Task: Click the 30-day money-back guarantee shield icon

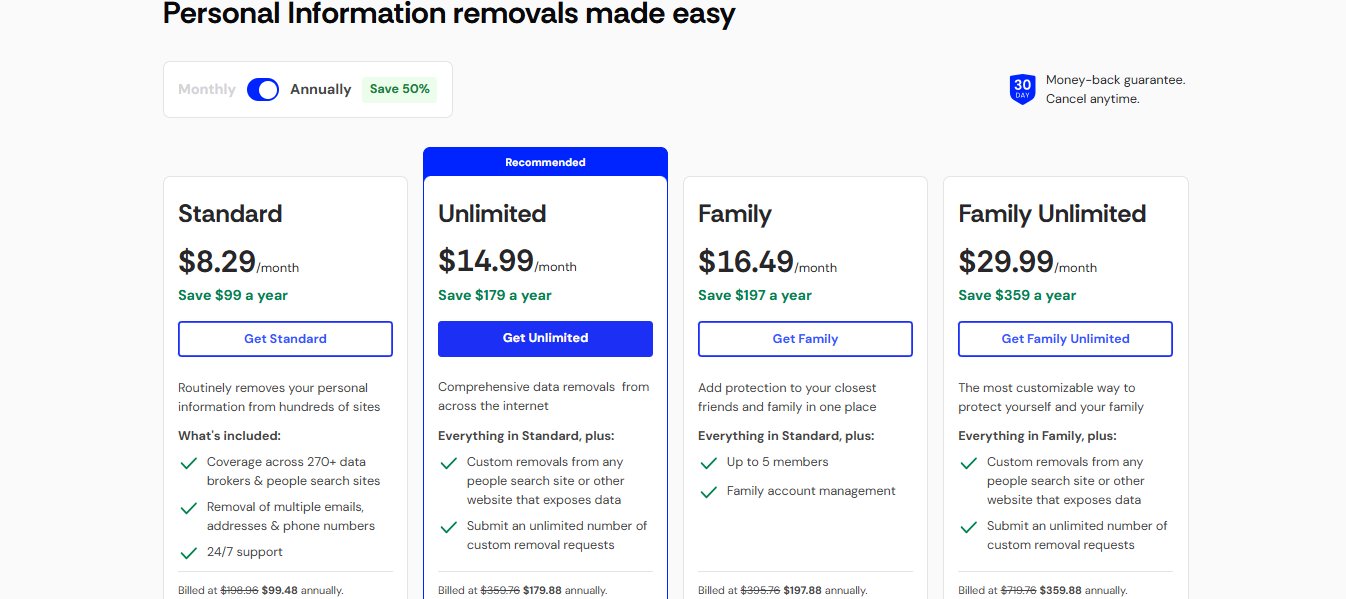Action: point(1022,89)
